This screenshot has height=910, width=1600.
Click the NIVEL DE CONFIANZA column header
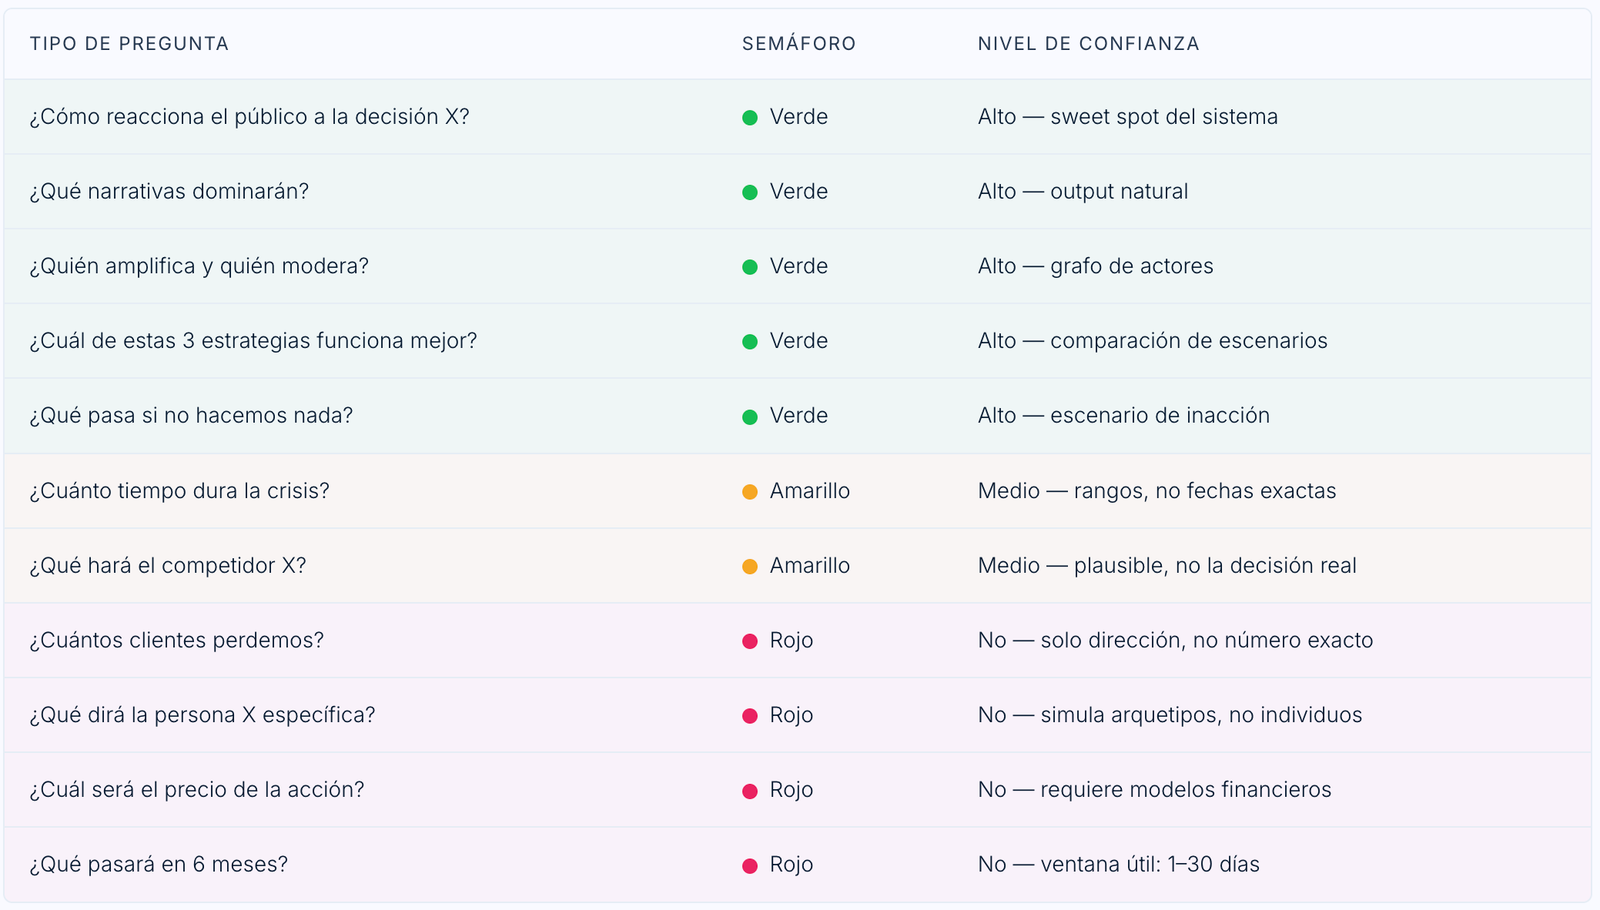1088,44
